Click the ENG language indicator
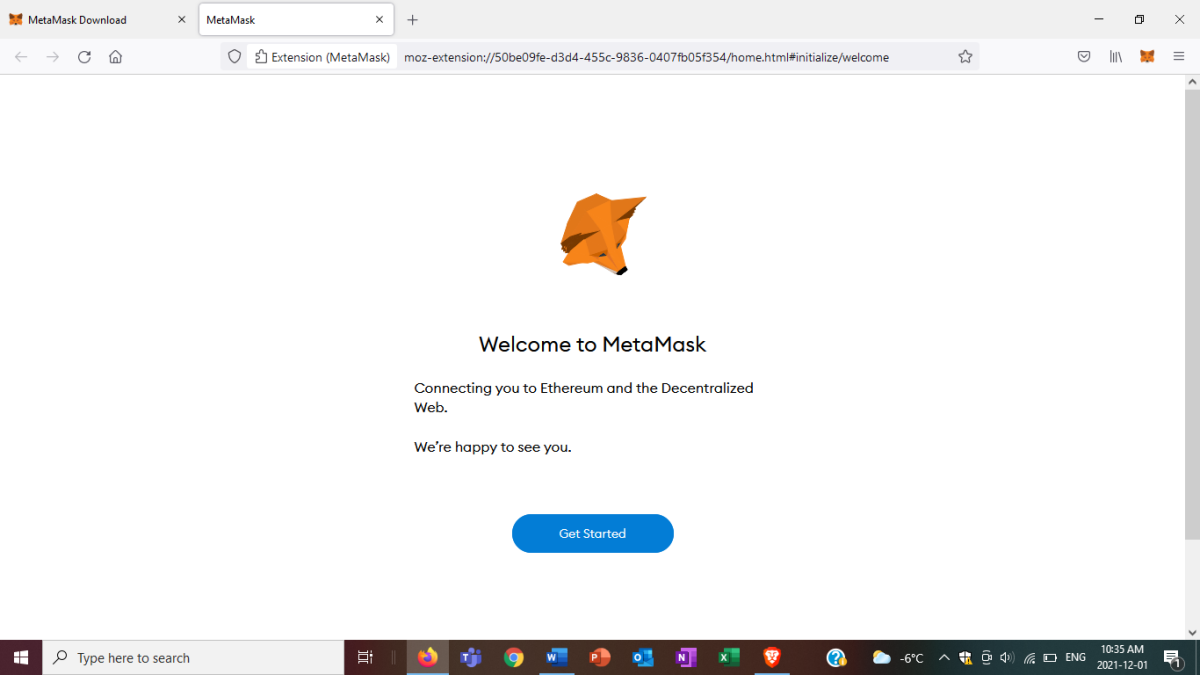 pos(1076,658)
